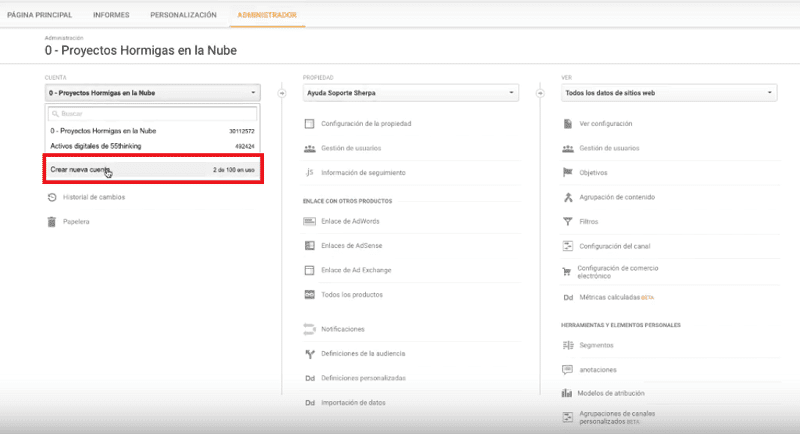Open Configuración de la propiedad
Viewport: 800px width, 434px height.
[366, 124]
